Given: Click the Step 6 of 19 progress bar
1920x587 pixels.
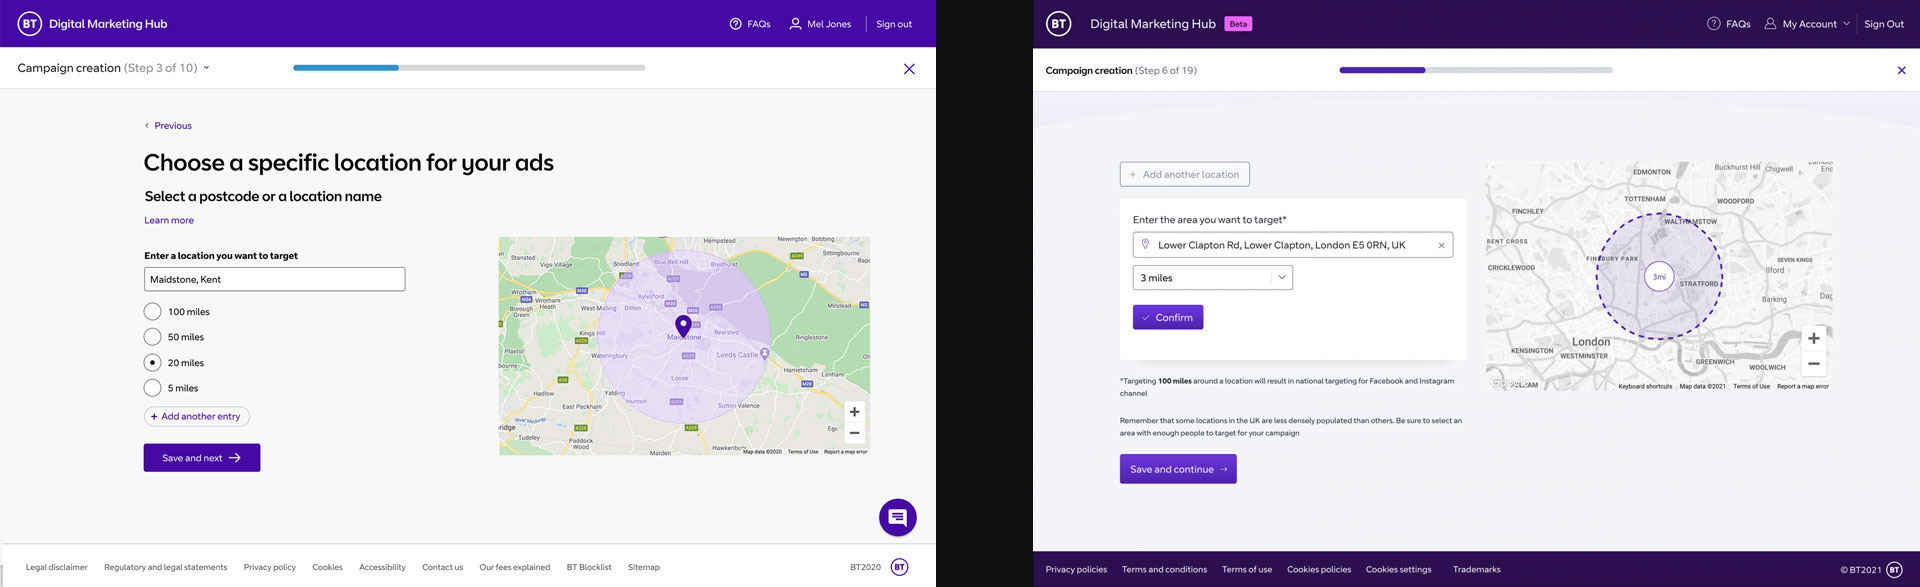Looking at the screenshot, I should click(1476, 70).
